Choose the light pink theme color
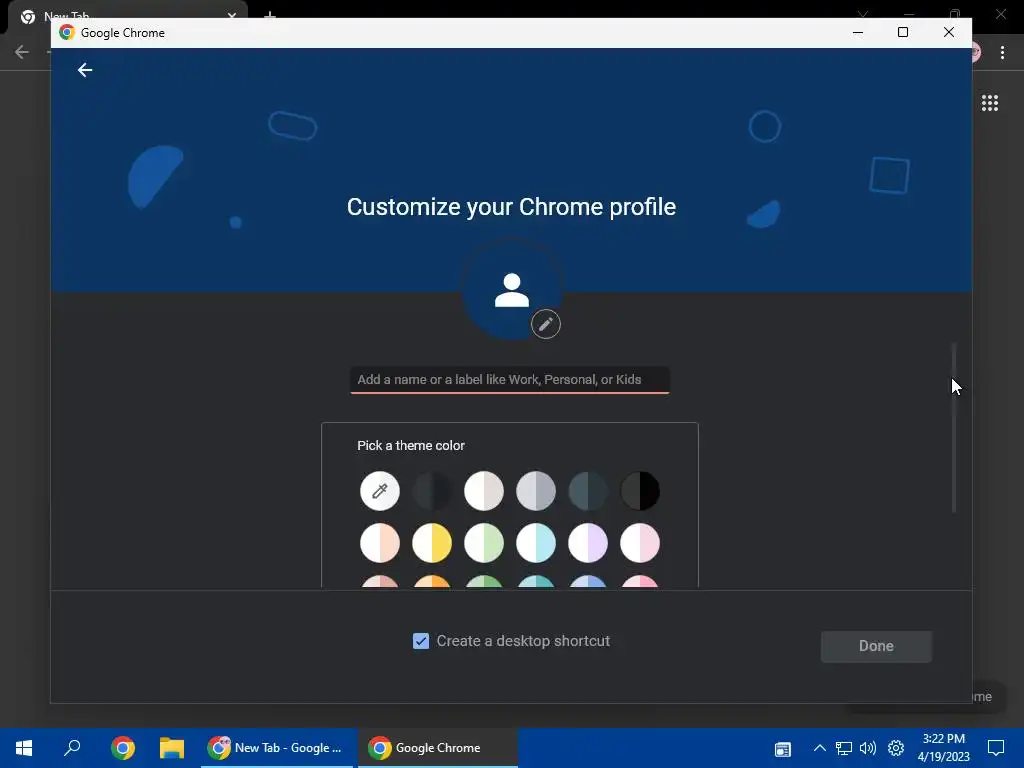This screenshot has height=768, width=1024. click(x=640, y=543)
